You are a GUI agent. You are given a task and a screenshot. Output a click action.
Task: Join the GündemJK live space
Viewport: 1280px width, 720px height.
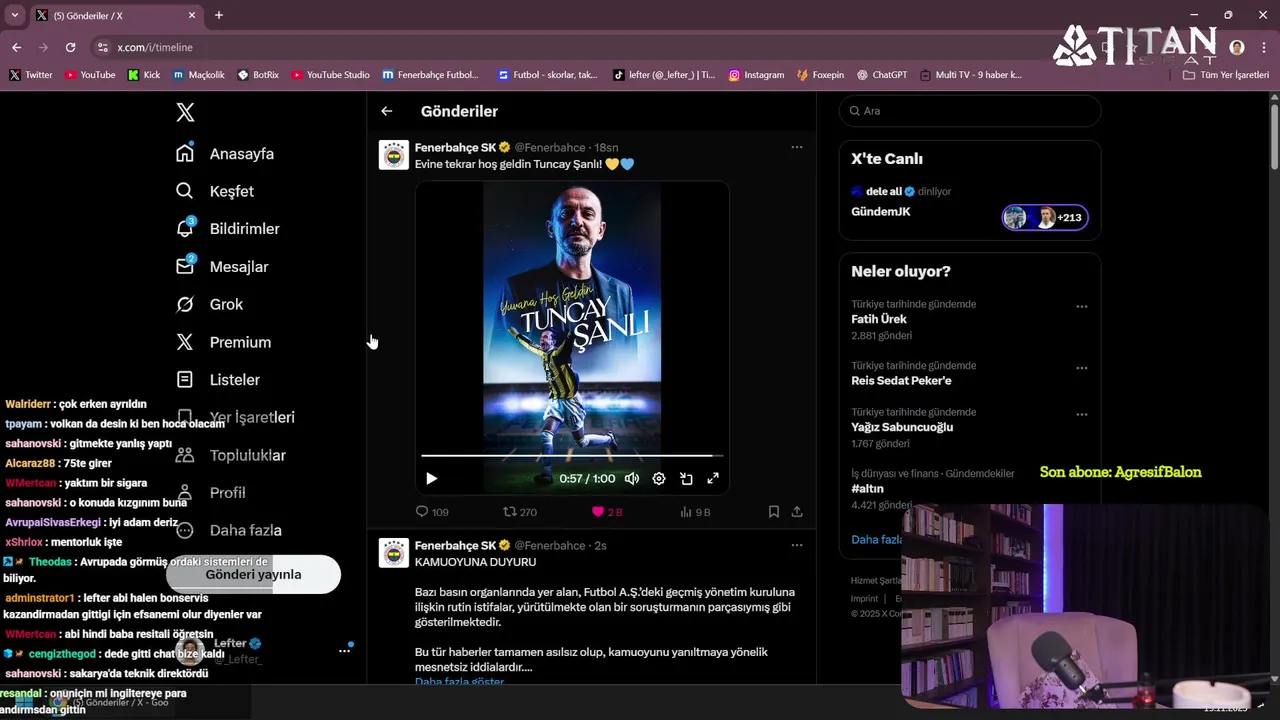click(x=881, y=212)
